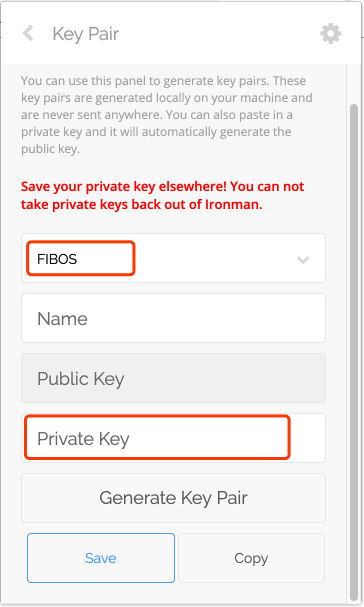
Task: Grab the vertical scrollbar thumb
Action: click(354, 352)
